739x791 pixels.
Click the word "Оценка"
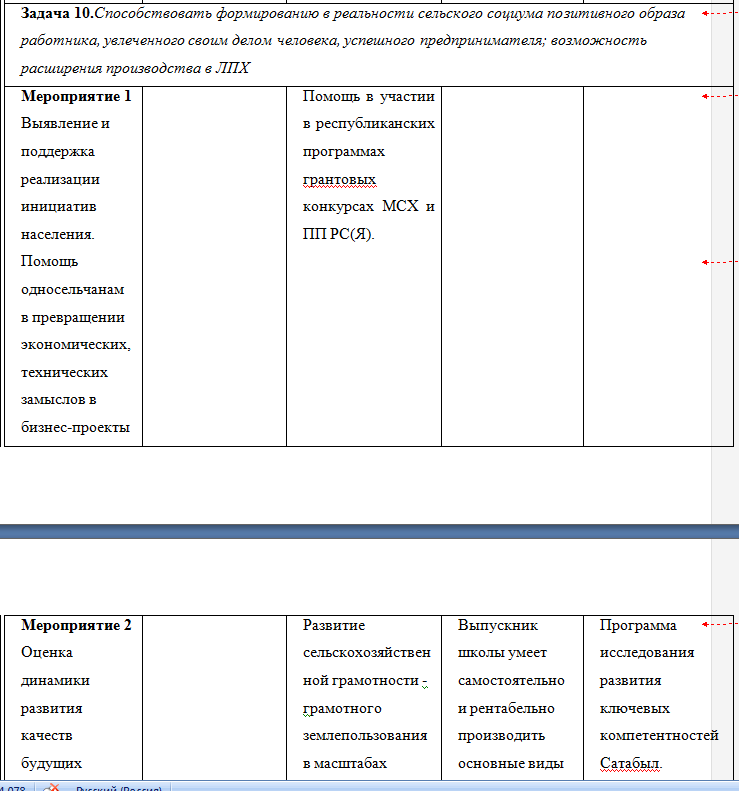pyautogui.click(x=47, y=653)
